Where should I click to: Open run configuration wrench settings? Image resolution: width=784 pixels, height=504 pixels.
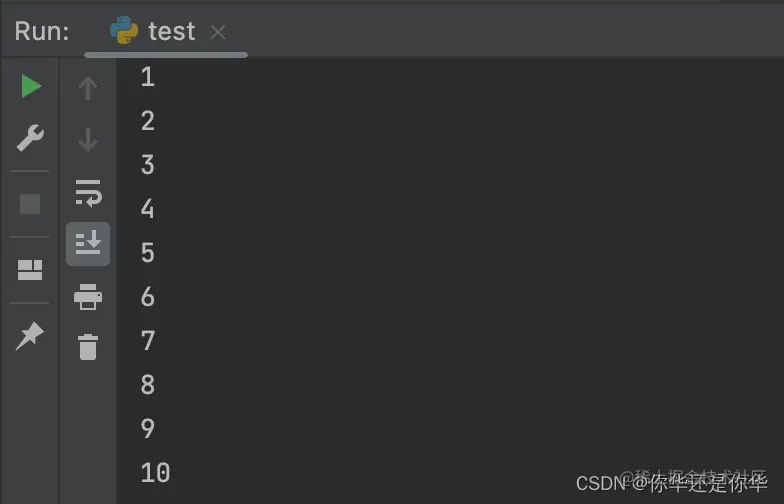(x=30, y=138)
